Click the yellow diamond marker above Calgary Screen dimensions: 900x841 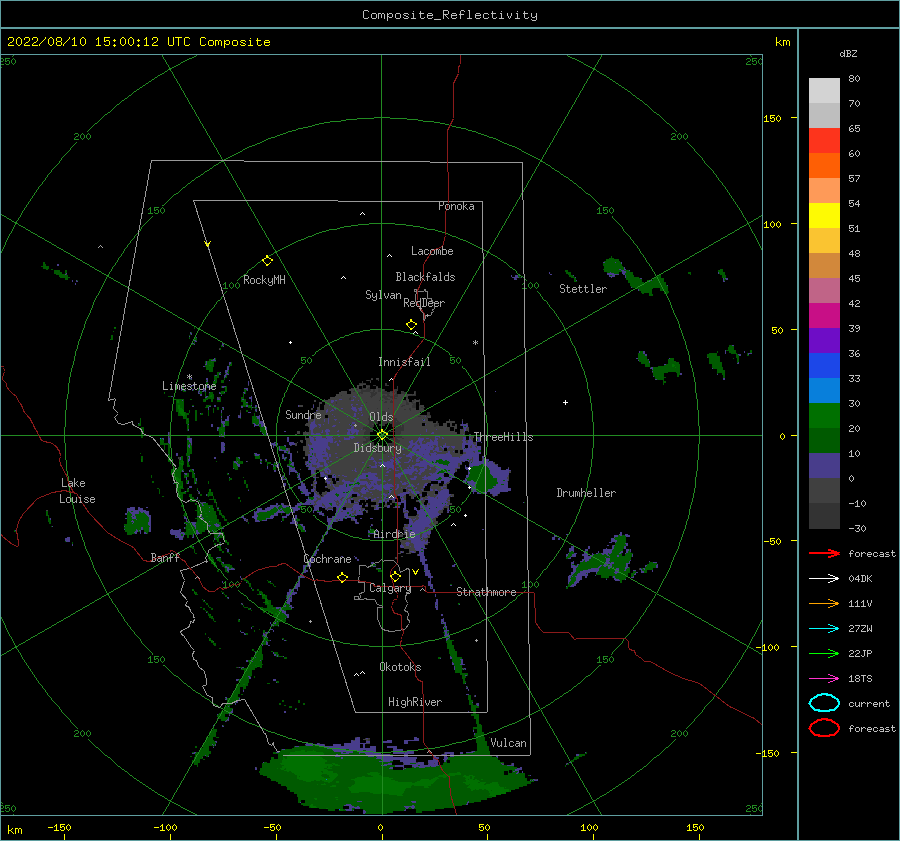tap(395, 576)
